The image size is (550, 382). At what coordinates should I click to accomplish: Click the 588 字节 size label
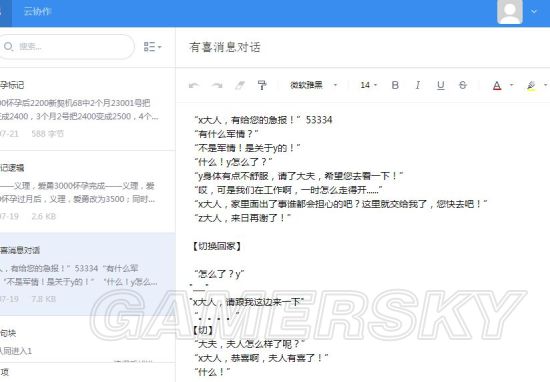pos(48,134)
